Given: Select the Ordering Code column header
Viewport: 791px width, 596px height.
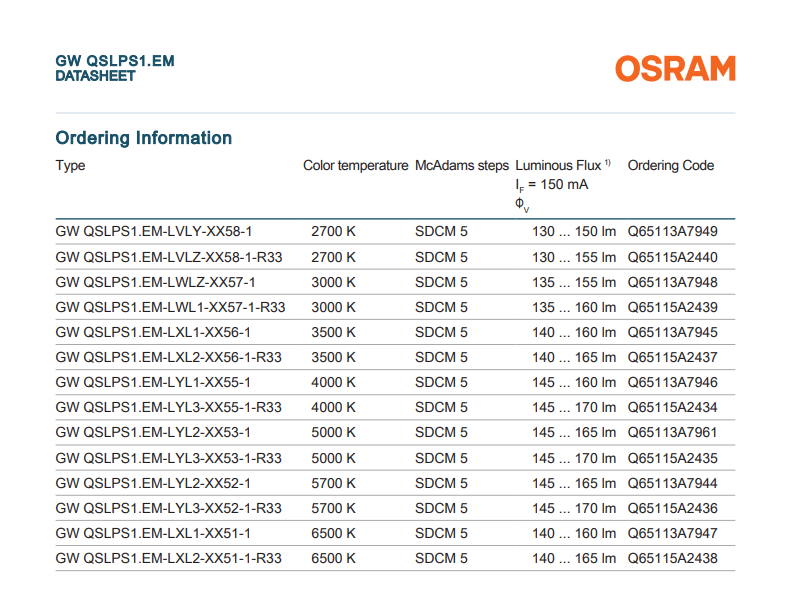Looking at the screenshot, I should [670, 166].
